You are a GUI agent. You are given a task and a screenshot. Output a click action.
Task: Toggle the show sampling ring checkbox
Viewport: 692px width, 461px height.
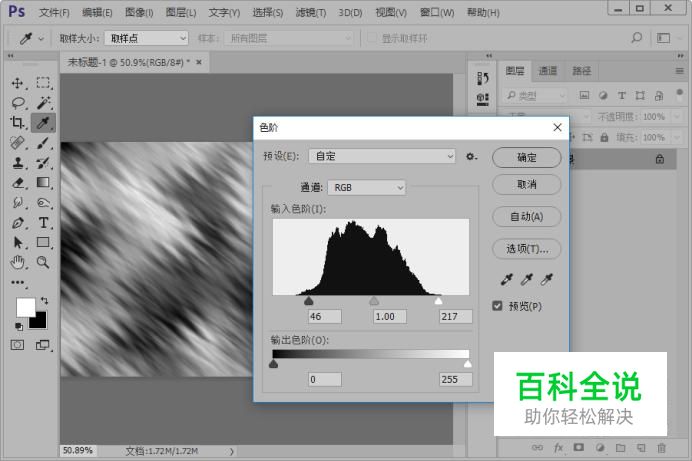[372, 38]
